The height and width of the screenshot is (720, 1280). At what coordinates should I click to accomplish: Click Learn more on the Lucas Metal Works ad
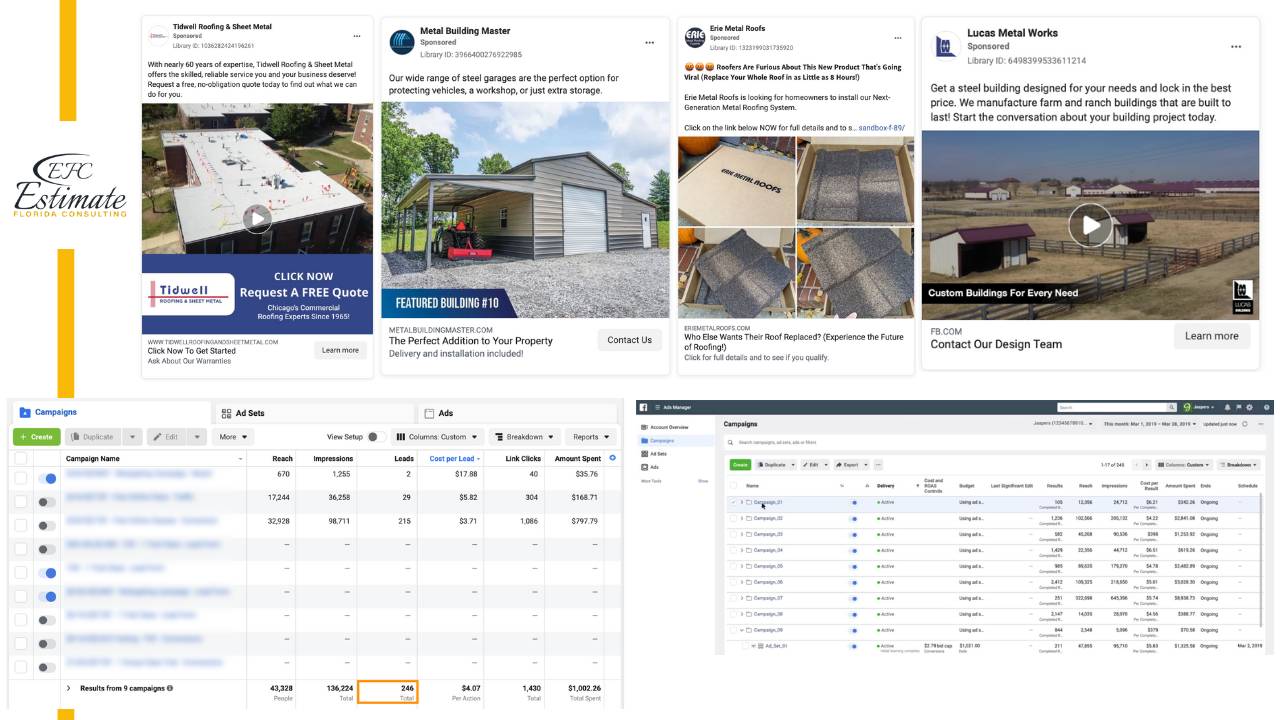(1211, 336)
